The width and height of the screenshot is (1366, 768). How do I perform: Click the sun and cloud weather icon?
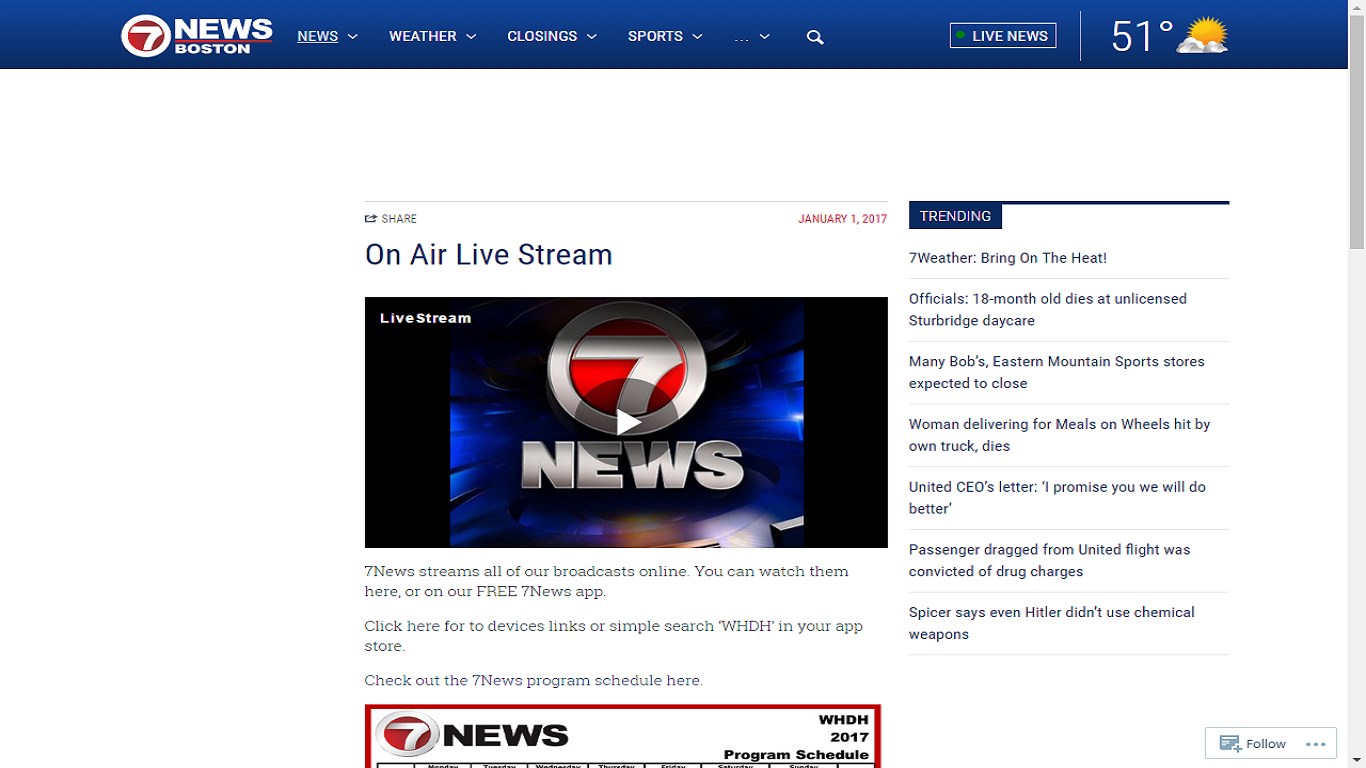click(1202, 36)
